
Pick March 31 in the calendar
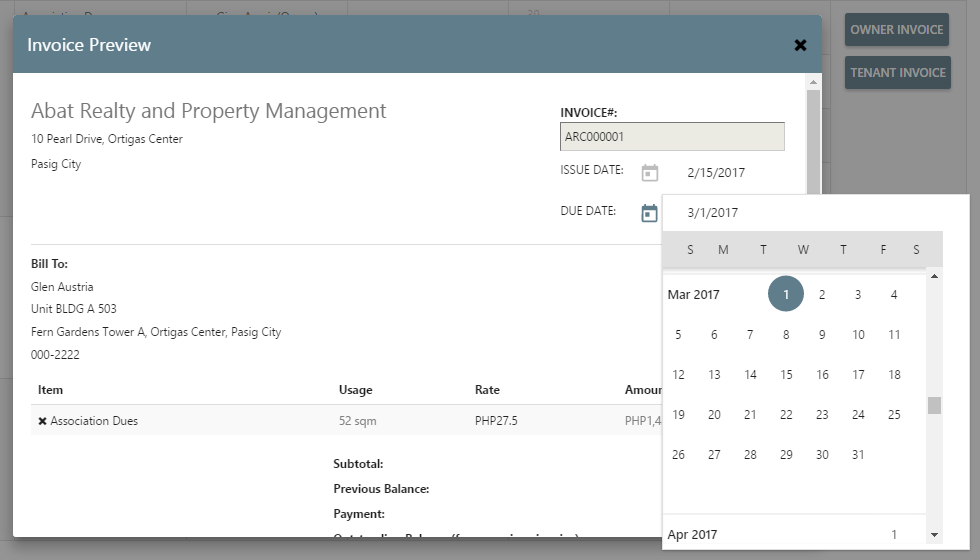858,454
